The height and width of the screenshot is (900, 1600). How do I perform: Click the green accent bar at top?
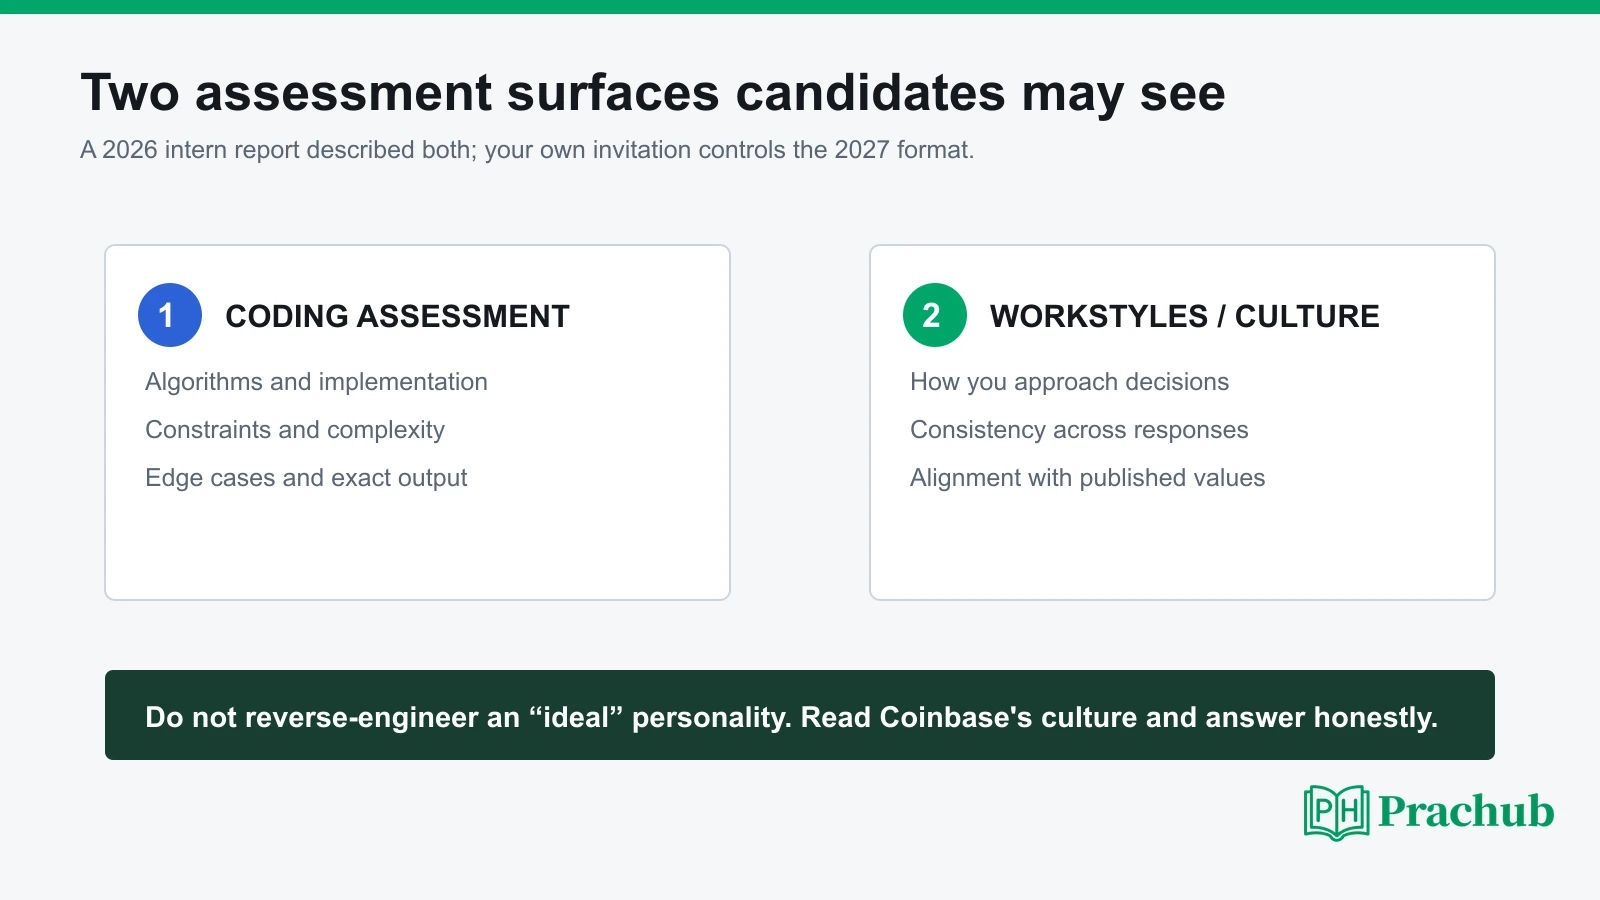[800, 7]
